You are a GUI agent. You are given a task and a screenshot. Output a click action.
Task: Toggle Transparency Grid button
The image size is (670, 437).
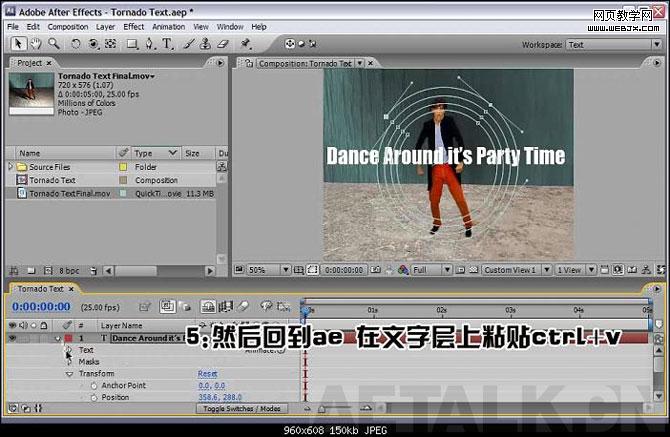473,270
